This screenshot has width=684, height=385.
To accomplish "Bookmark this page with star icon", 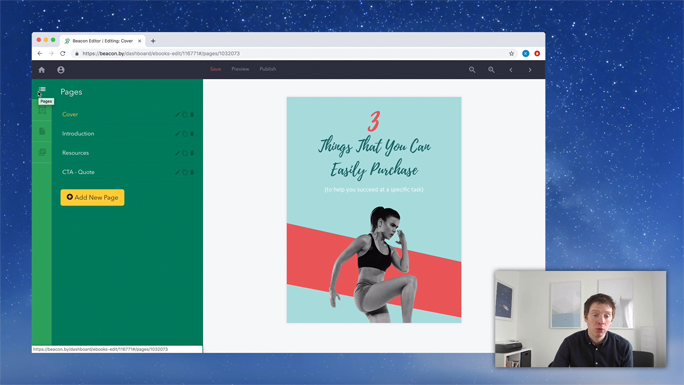I will (x=511, y=54).
